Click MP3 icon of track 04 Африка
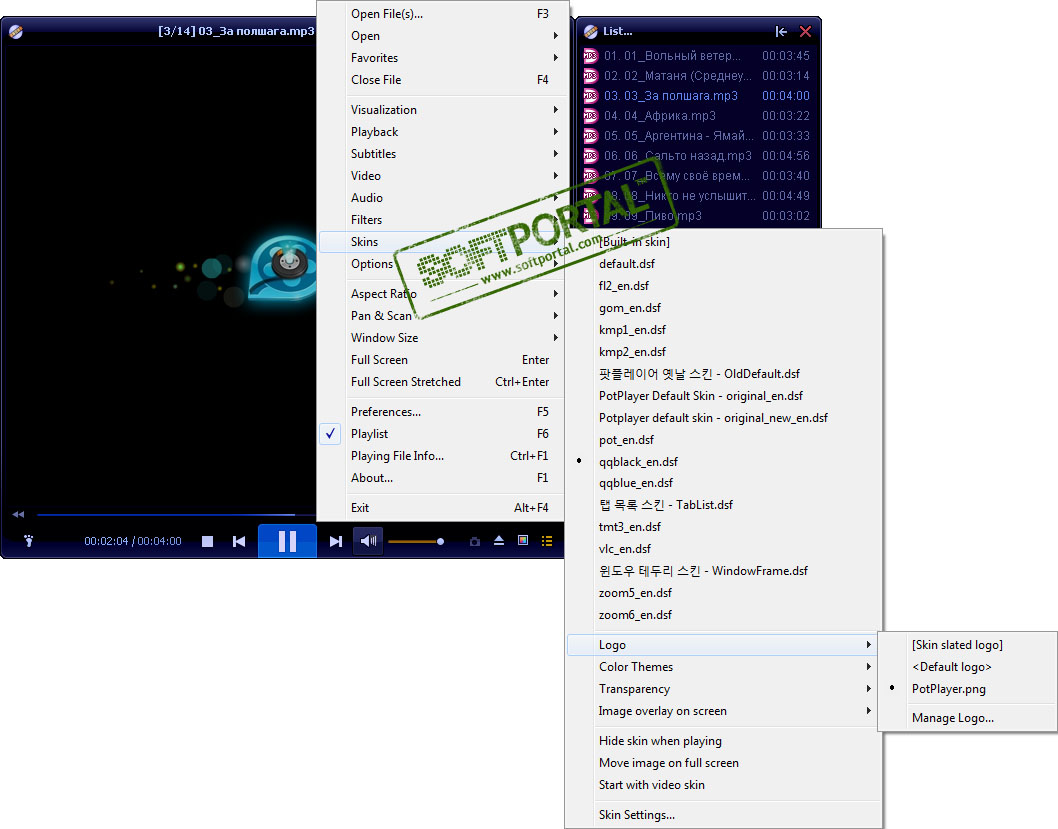 [590, 116]
